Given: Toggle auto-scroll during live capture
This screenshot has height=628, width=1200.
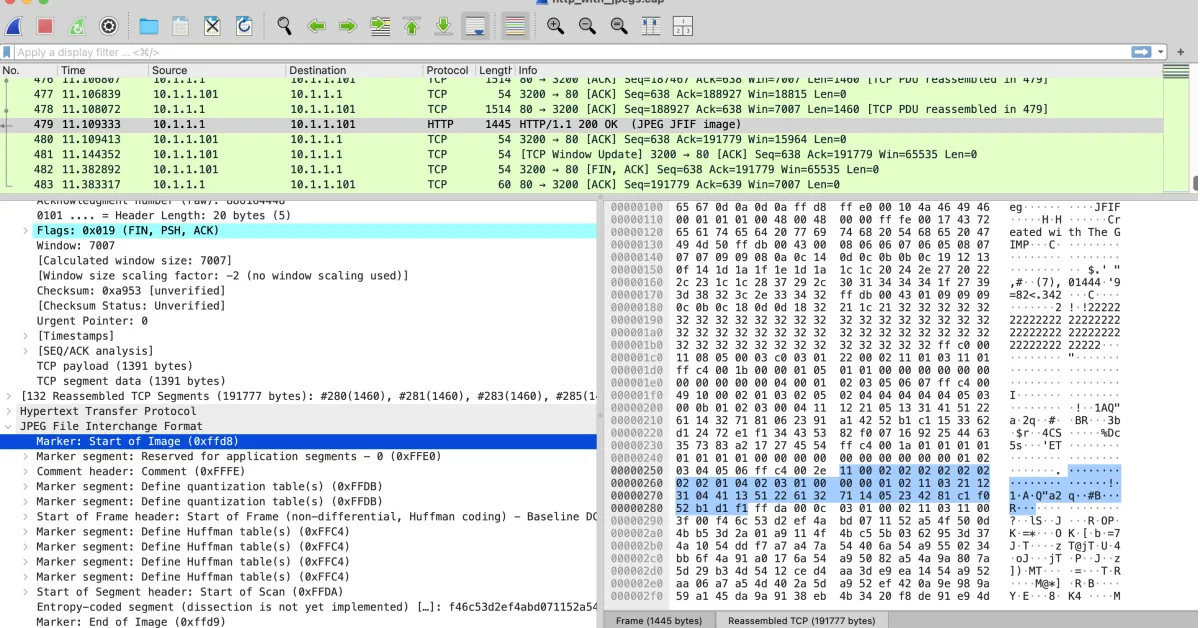Looking at the screenshot, I should [475, 26].
